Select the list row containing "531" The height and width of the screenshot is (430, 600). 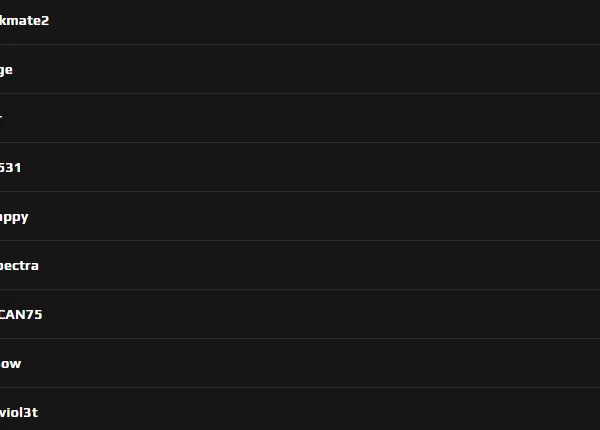(x=300, y=167)
